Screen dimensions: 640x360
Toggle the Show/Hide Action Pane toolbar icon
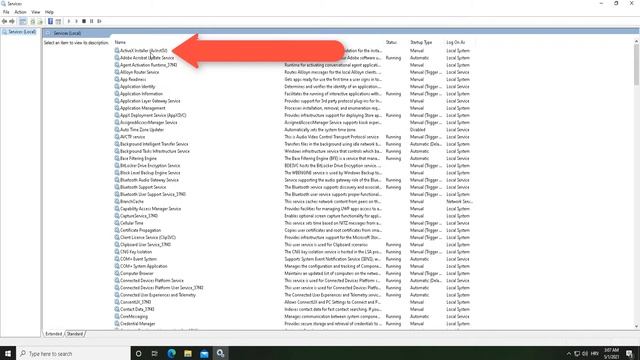[x=58, y=21]
